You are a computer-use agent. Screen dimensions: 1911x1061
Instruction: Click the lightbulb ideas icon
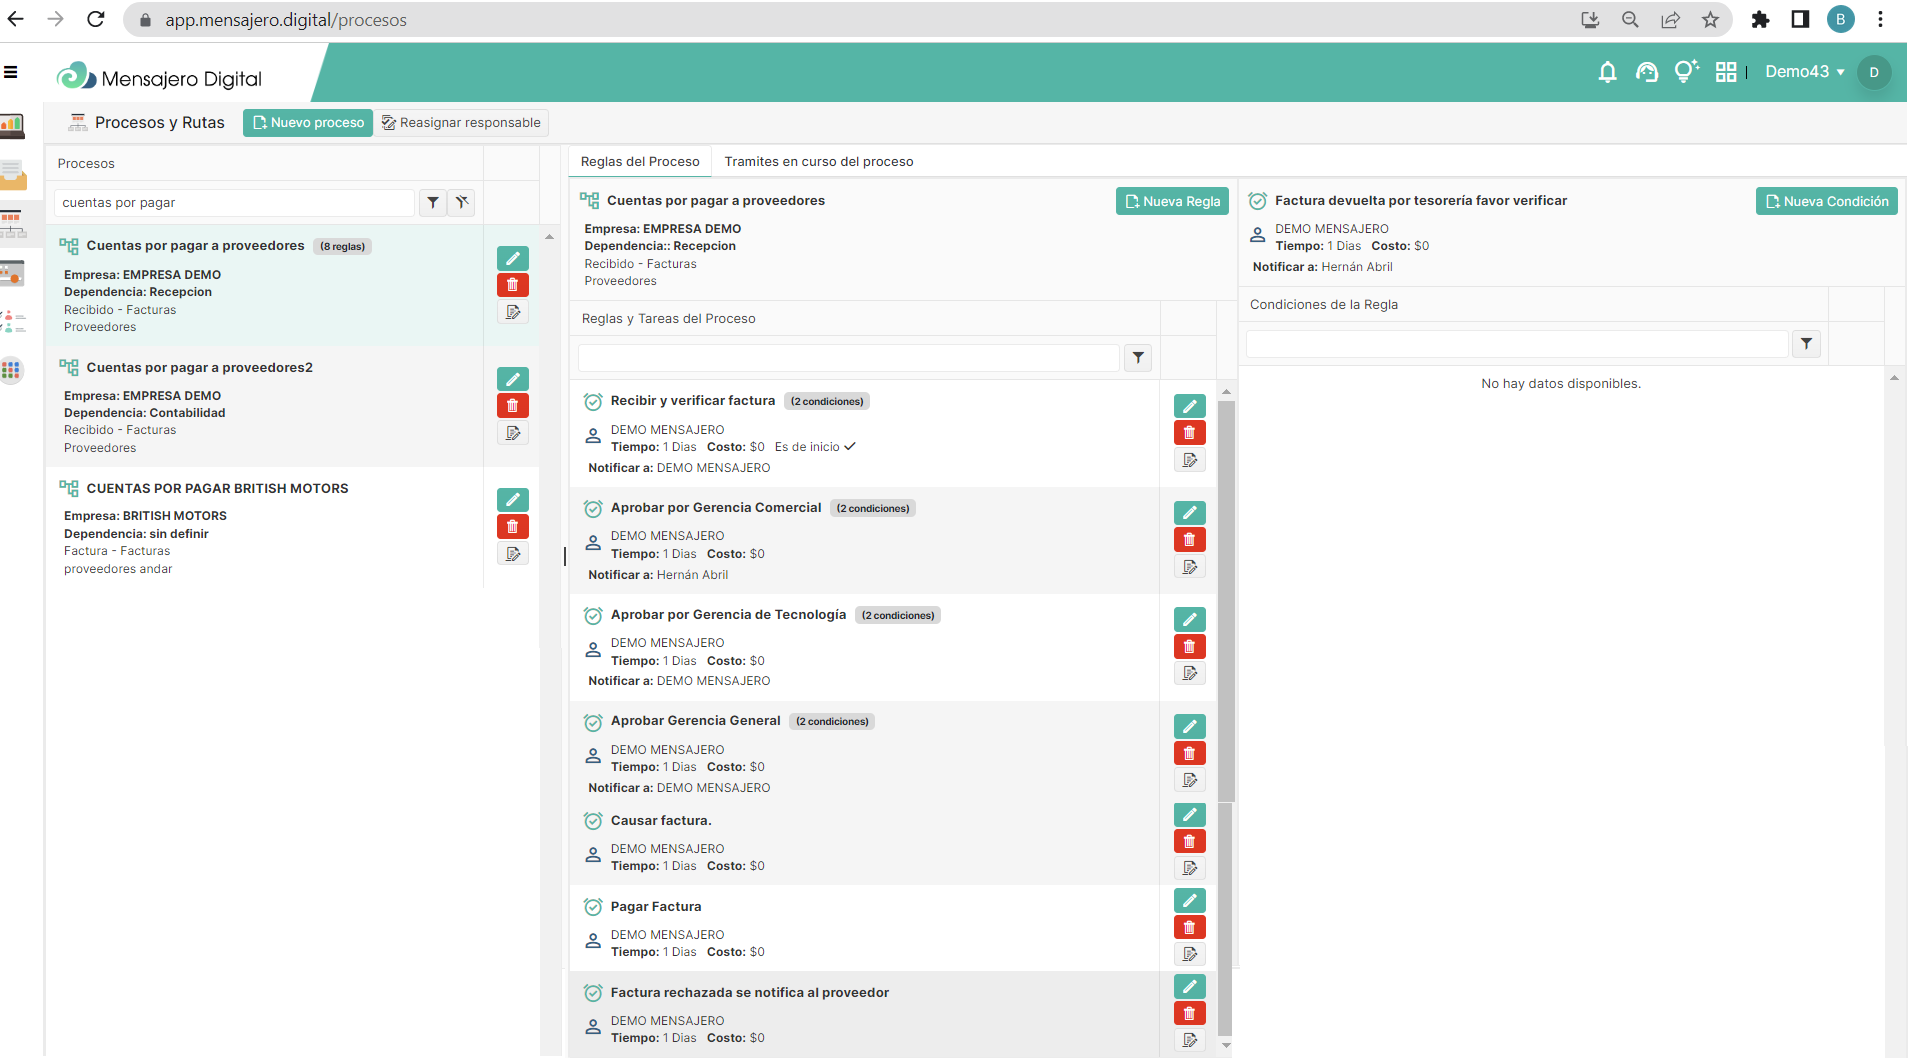click(1685, 72)
